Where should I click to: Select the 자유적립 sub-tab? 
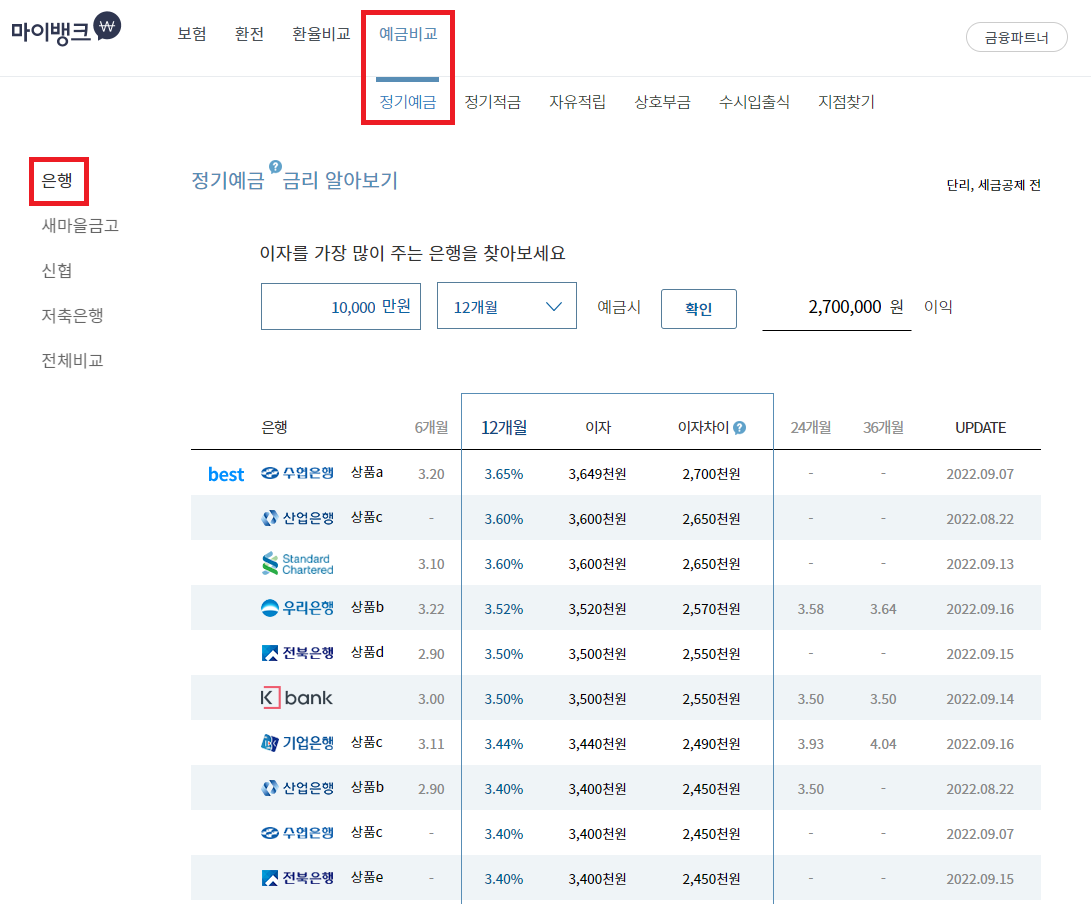click(578, 102)
